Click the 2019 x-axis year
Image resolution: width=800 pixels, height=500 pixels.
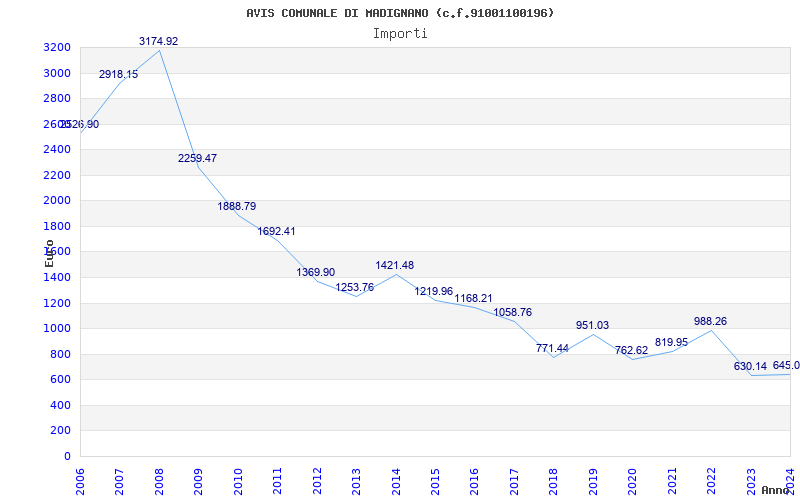click(593, 482)
